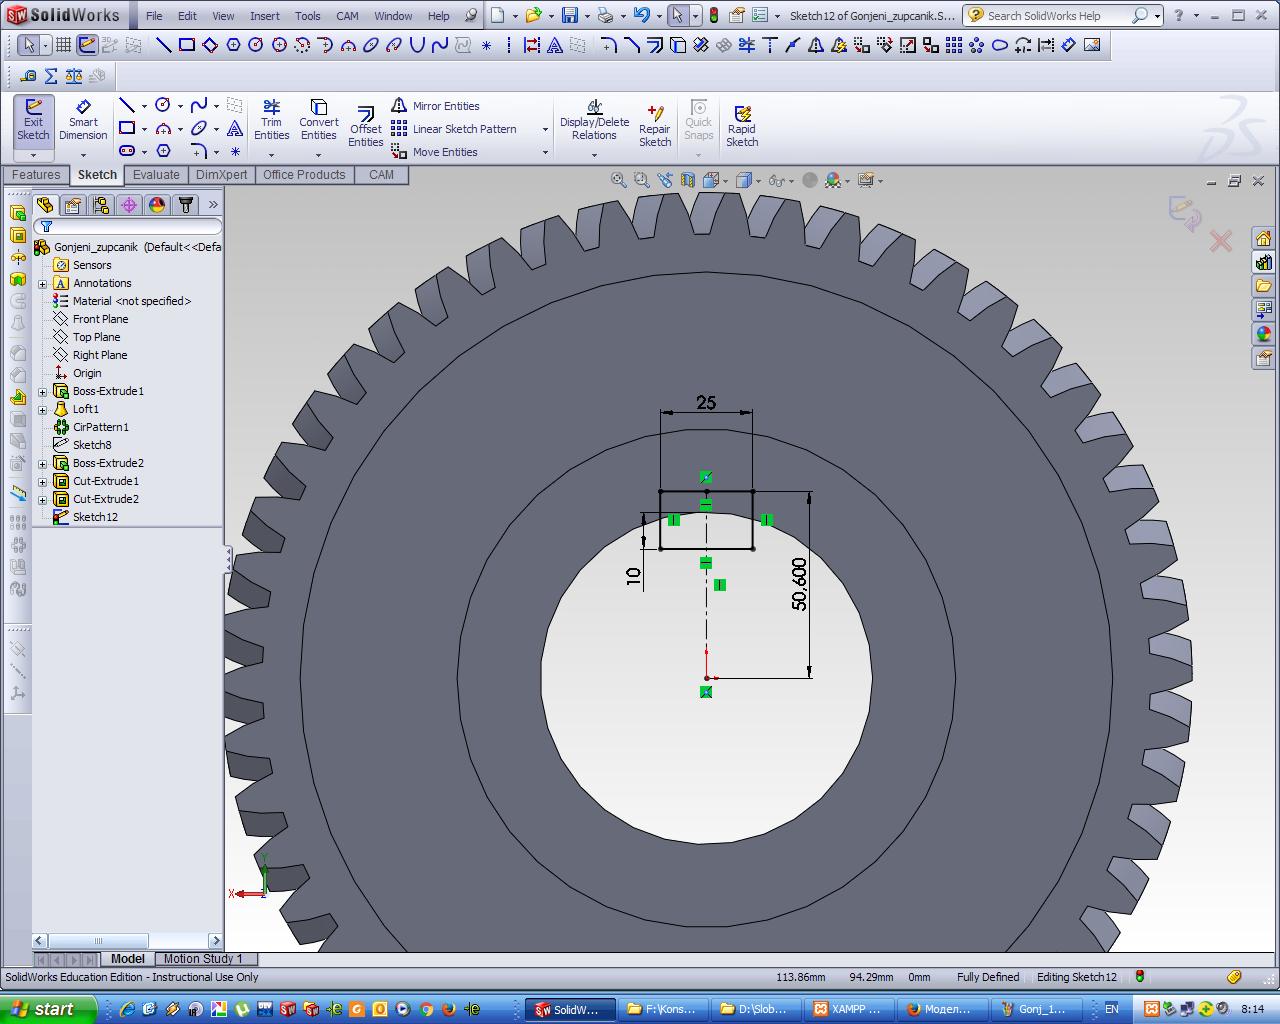The image size is (1280, 1024).
Task: Switch to the Evaluate tab
Action: [157, 175]
